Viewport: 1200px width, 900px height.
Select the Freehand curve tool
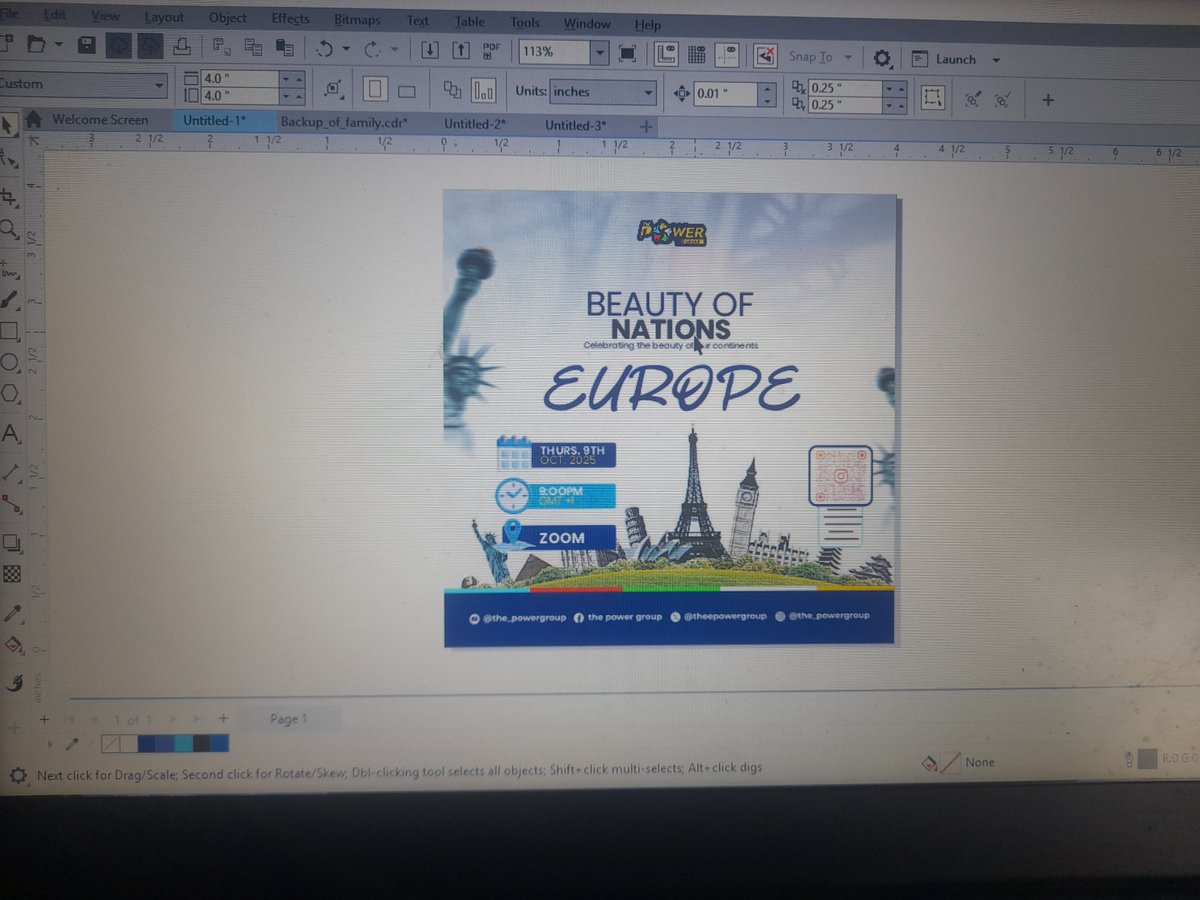tap(9, 268)
